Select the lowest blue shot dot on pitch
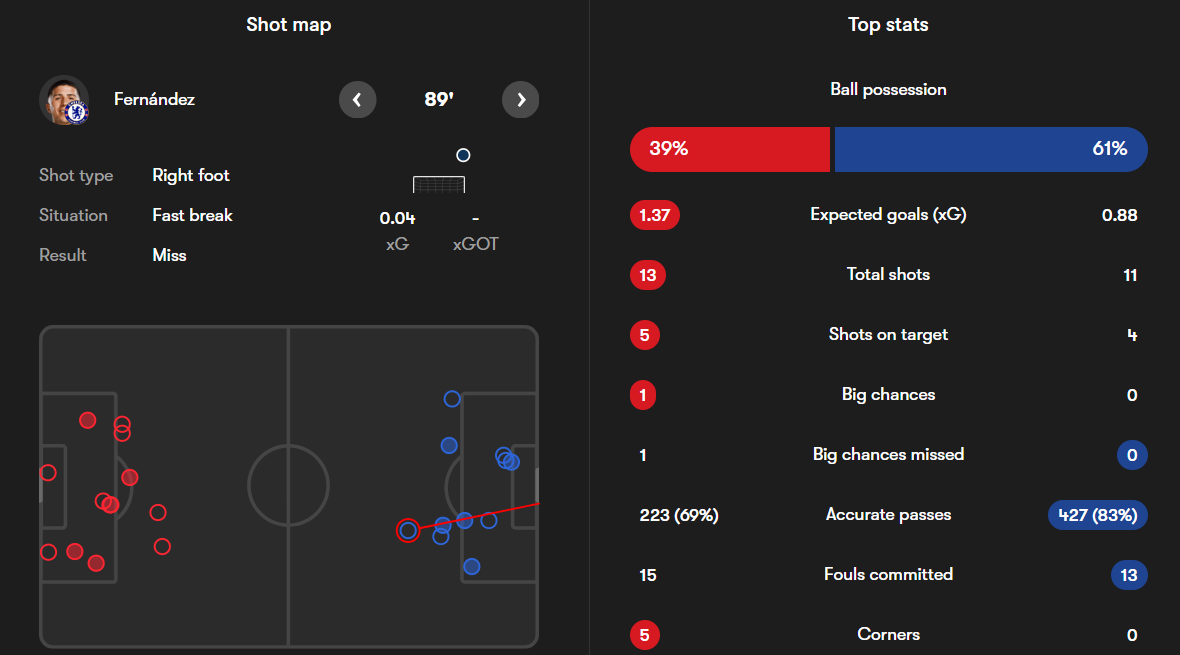 [472, 567]
